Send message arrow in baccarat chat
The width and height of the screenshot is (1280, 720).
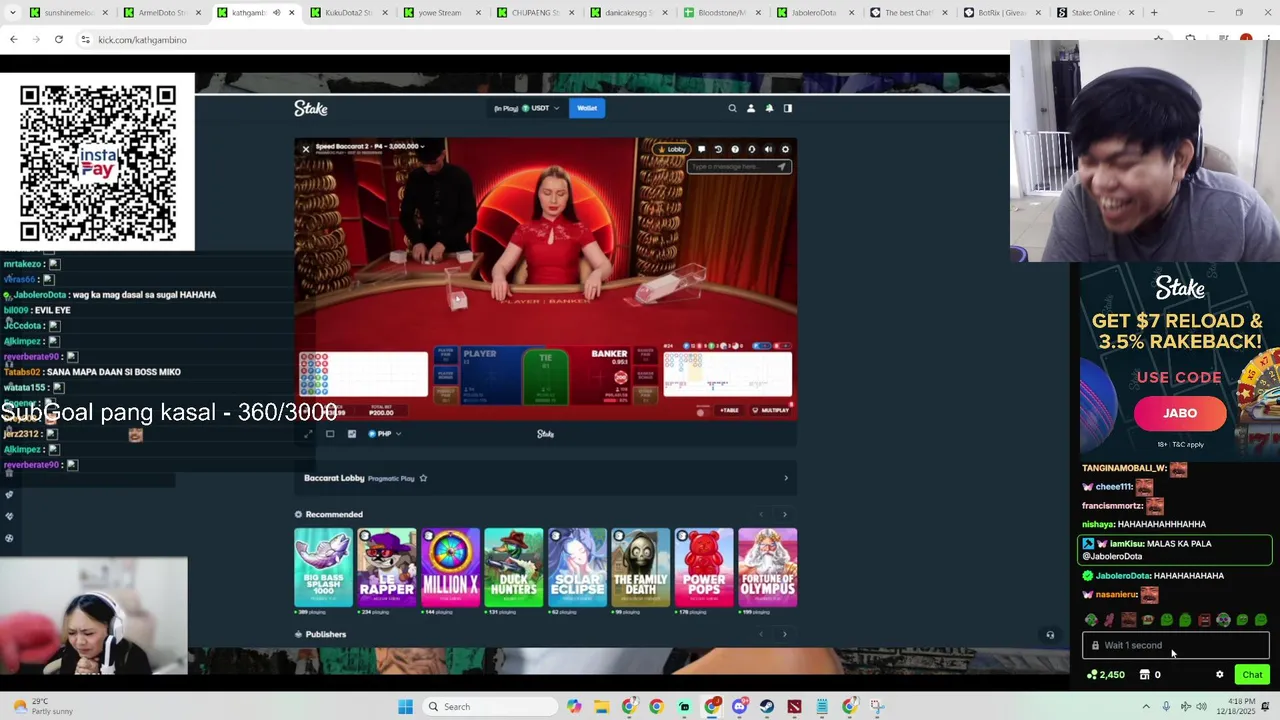[x=782, y=166]
